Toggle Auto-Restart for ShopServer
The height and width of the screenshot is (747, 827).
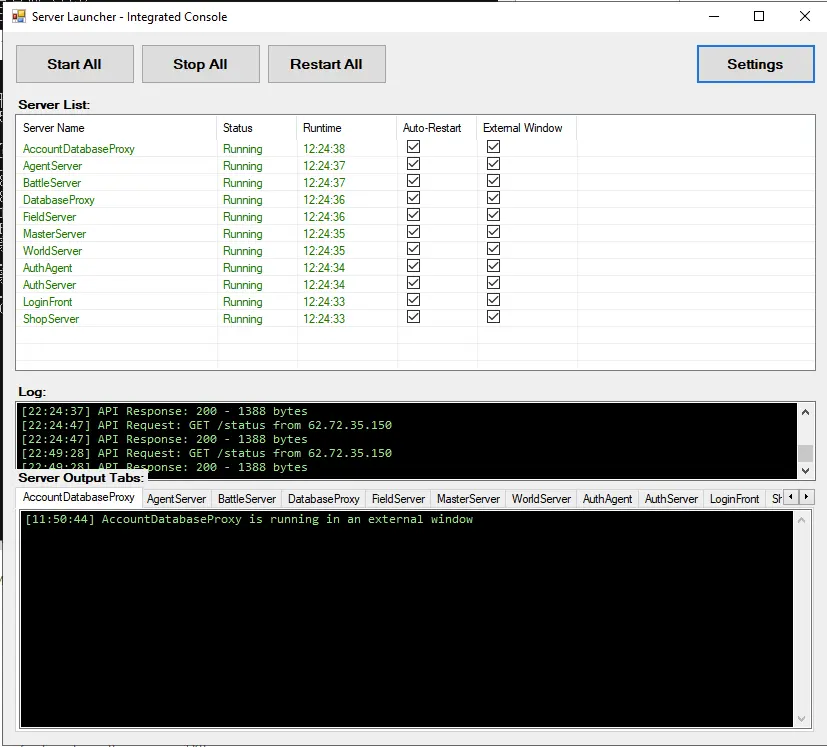pos(414,317)
